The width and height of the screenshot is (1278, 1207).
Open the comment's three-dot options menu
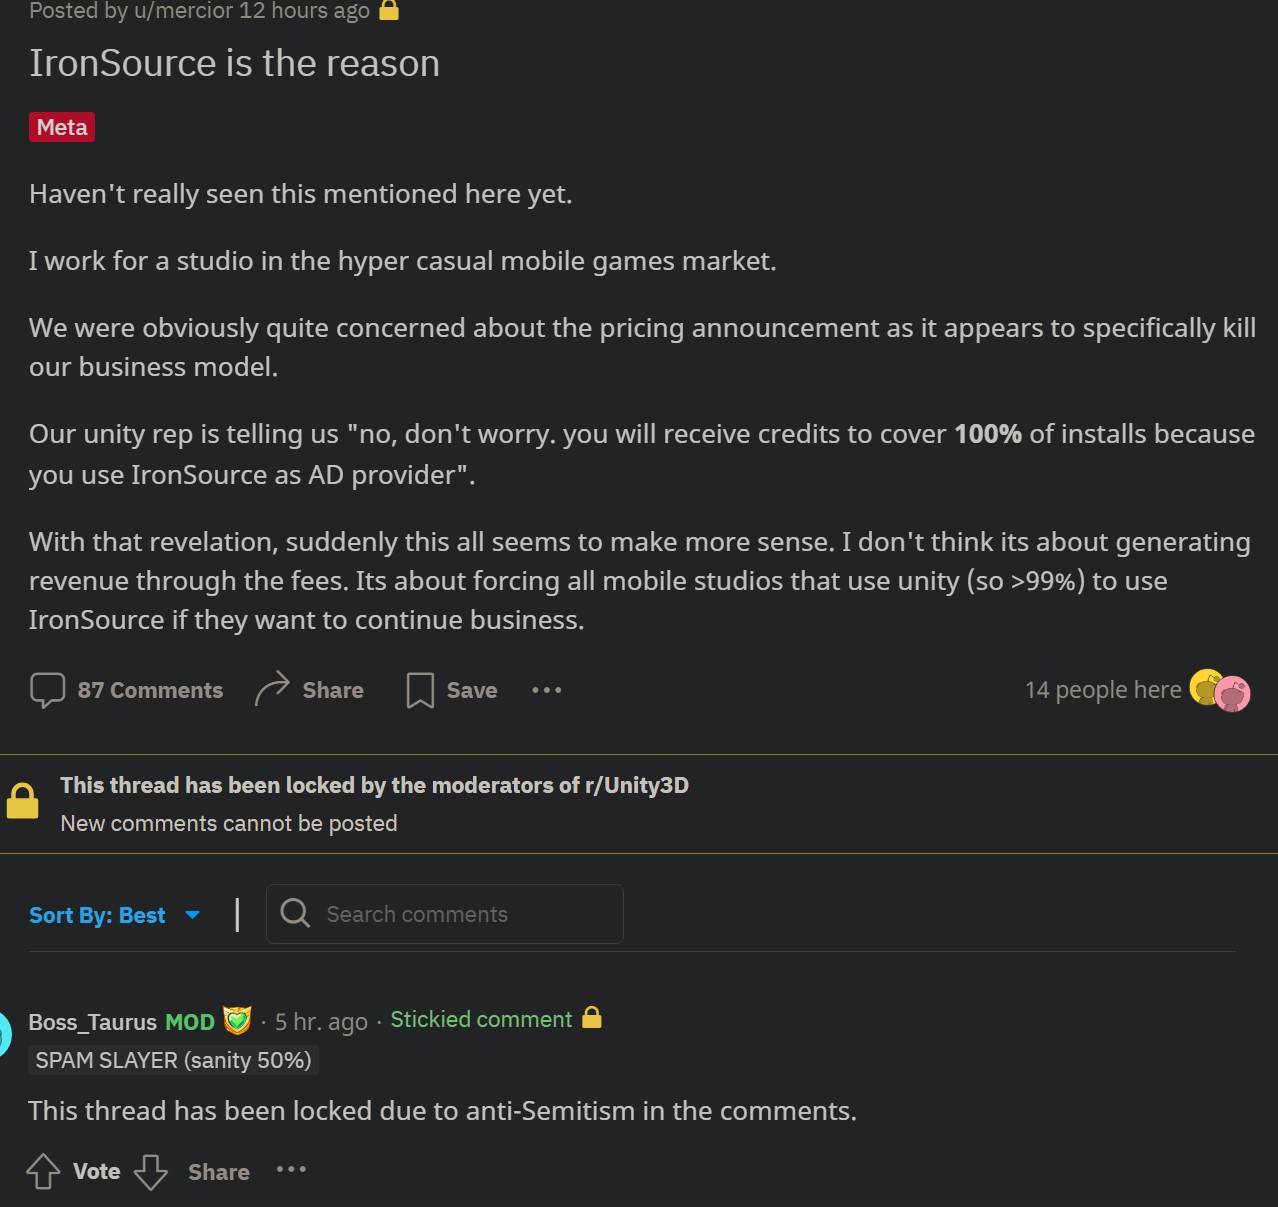(x=291, y=1169)
